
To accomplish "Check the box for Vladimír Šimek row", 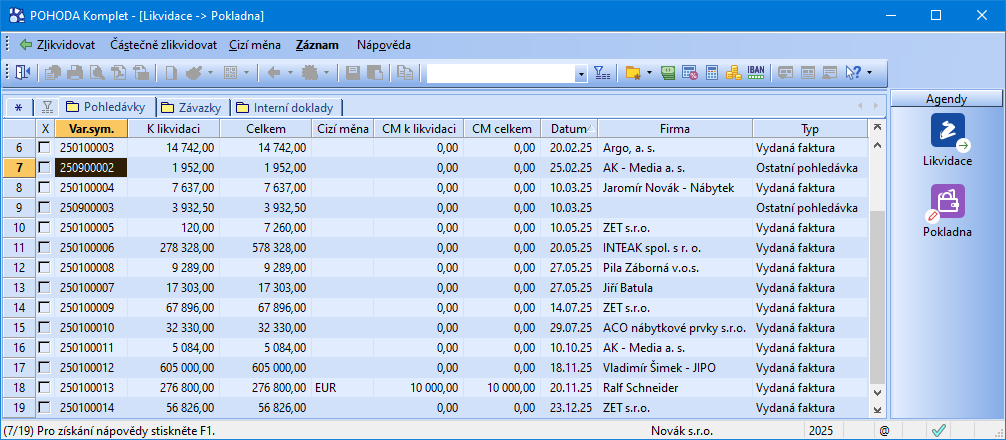I will [x=44, y=368].
